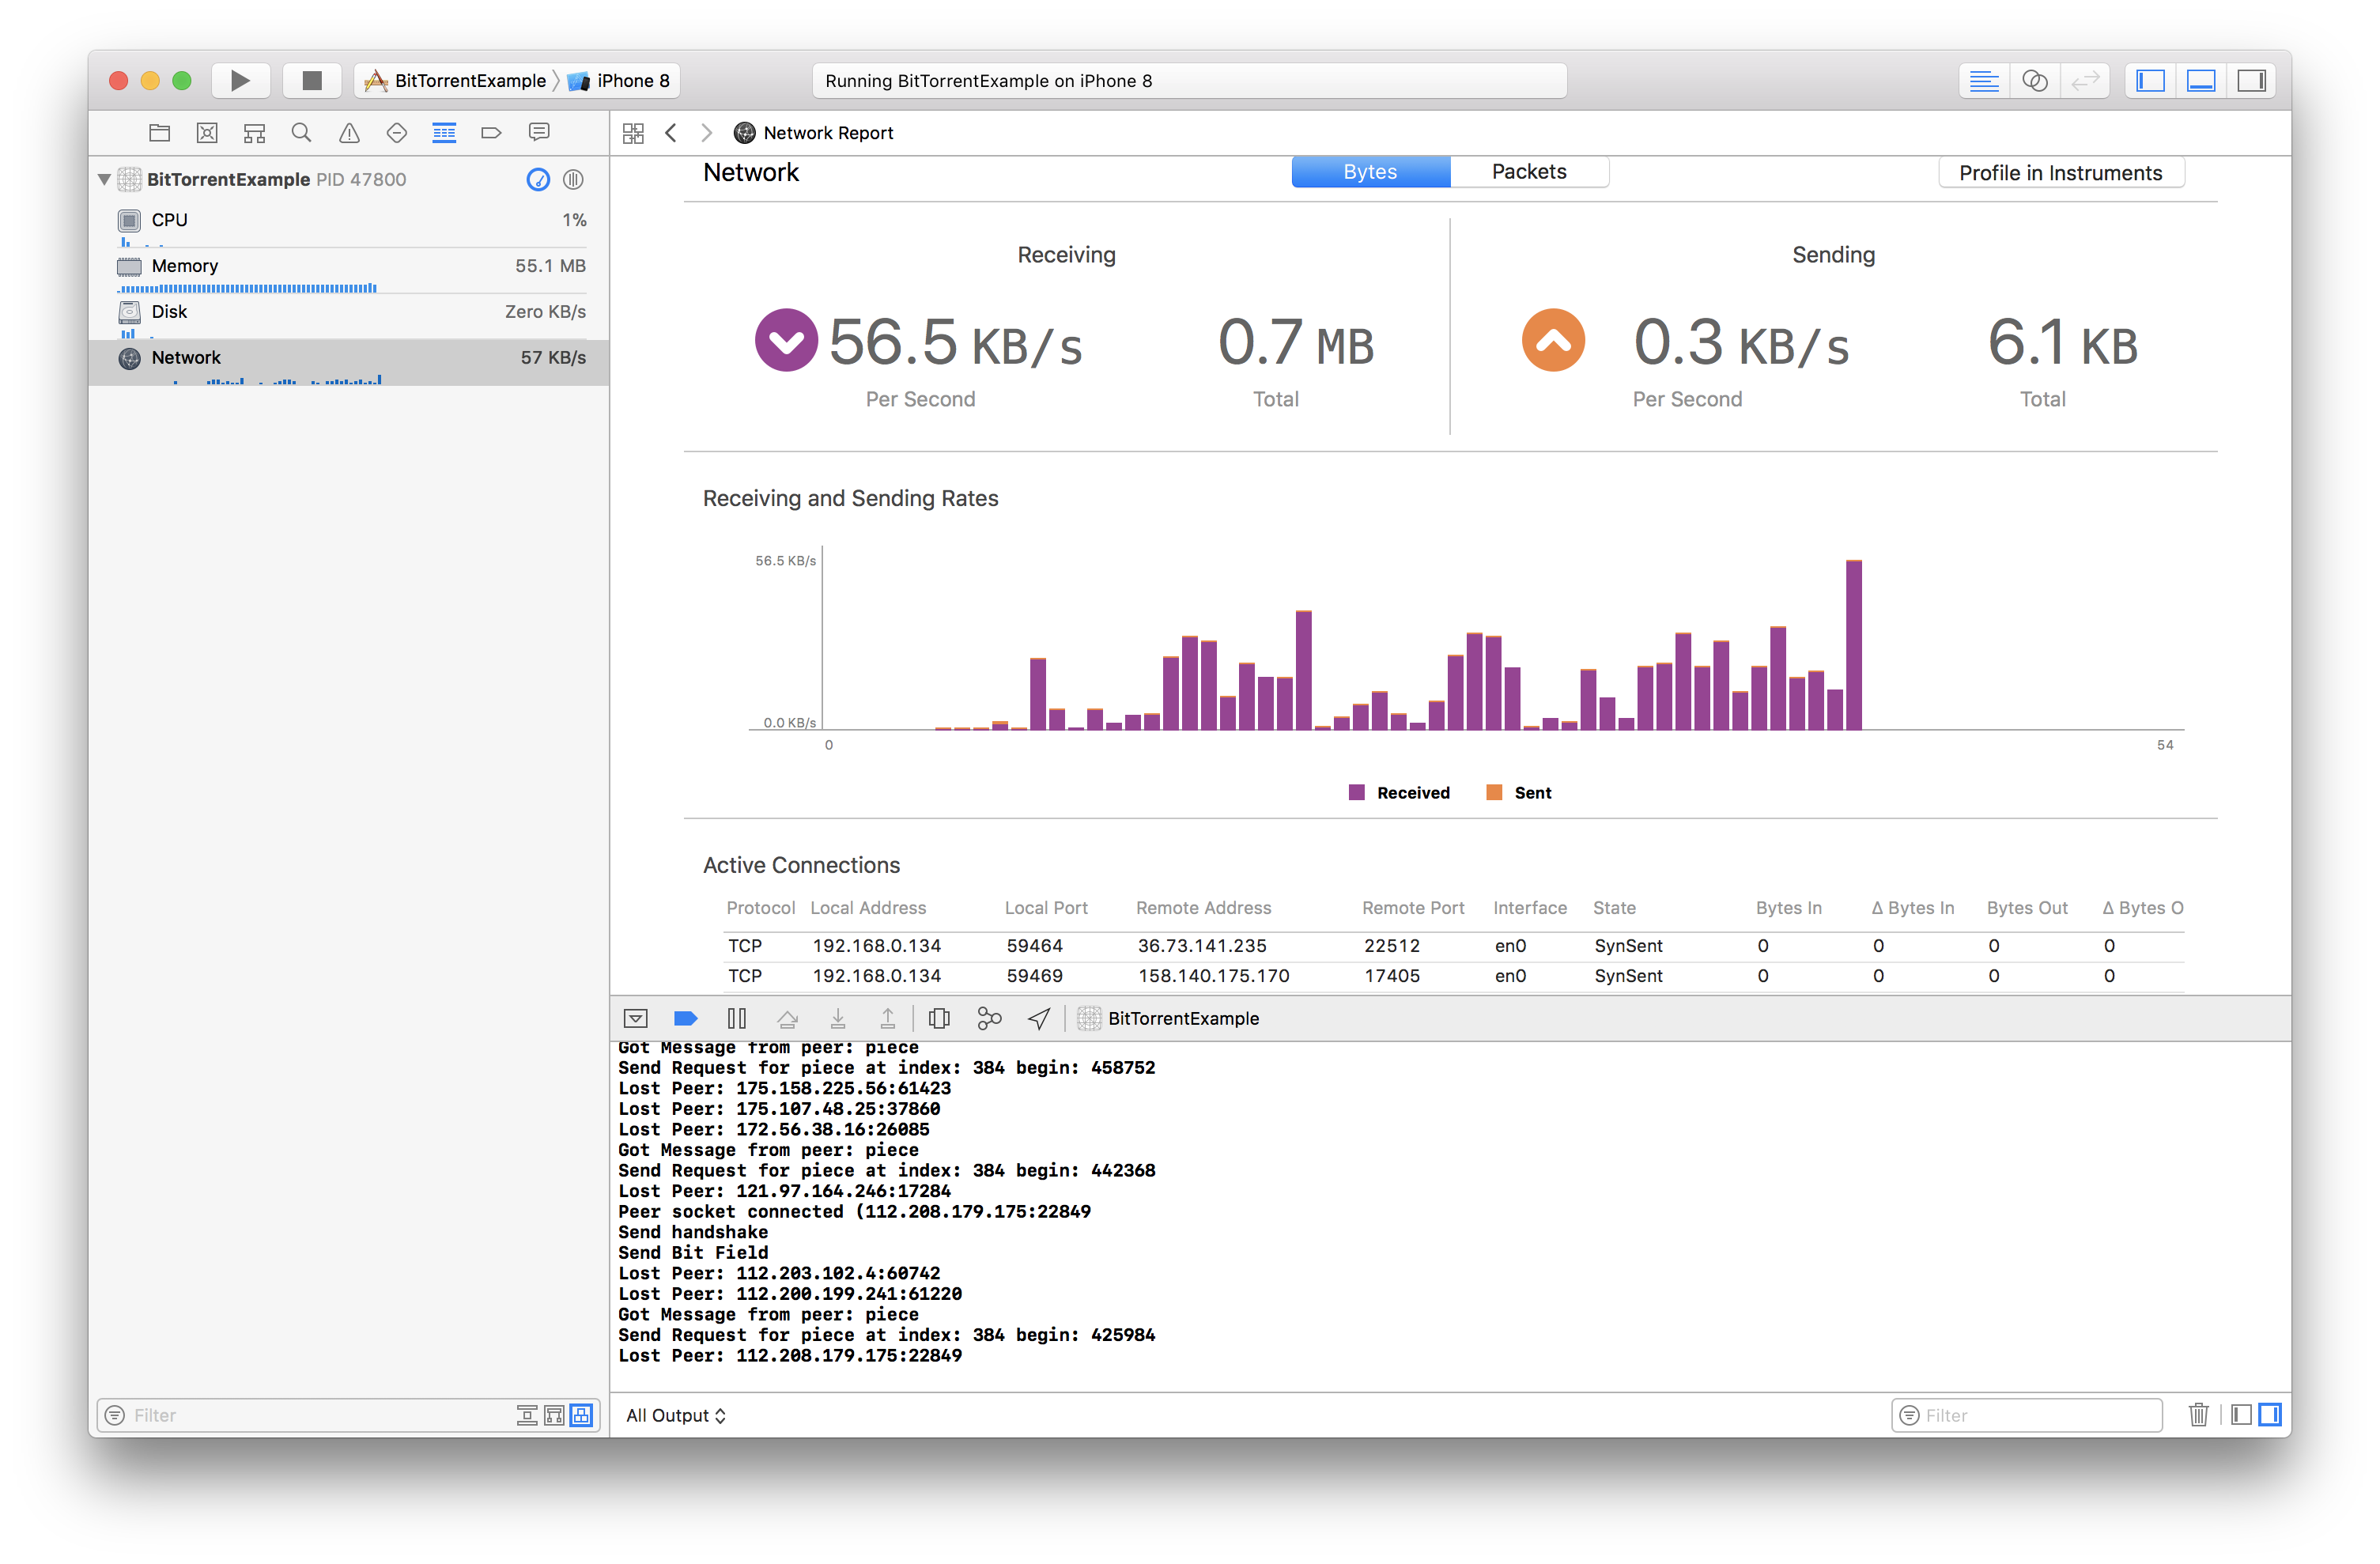
Task: Click the console Filter field
Action: click(x=2035, y=1415)
